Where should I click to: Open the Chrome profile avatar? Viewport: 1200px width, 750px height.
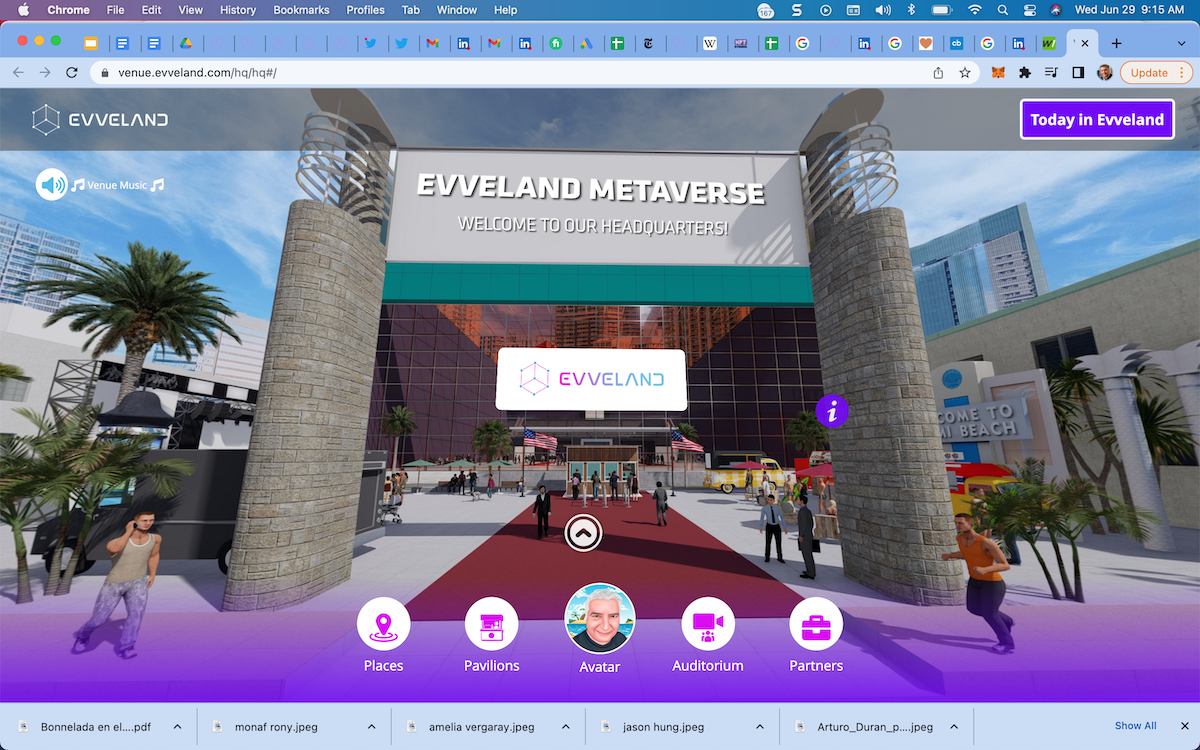coord(1104,73)
